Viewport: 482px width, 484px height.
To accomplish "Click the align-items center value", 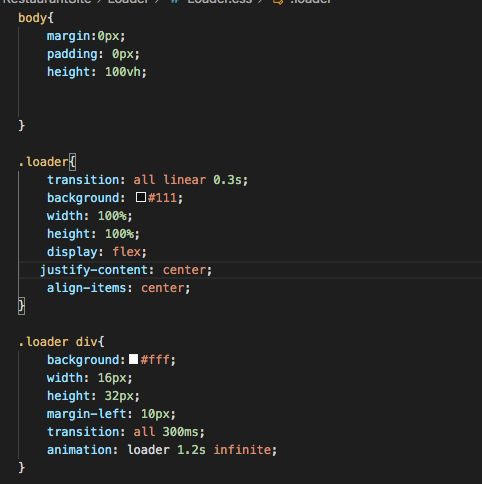I will (x=162, y=288).
